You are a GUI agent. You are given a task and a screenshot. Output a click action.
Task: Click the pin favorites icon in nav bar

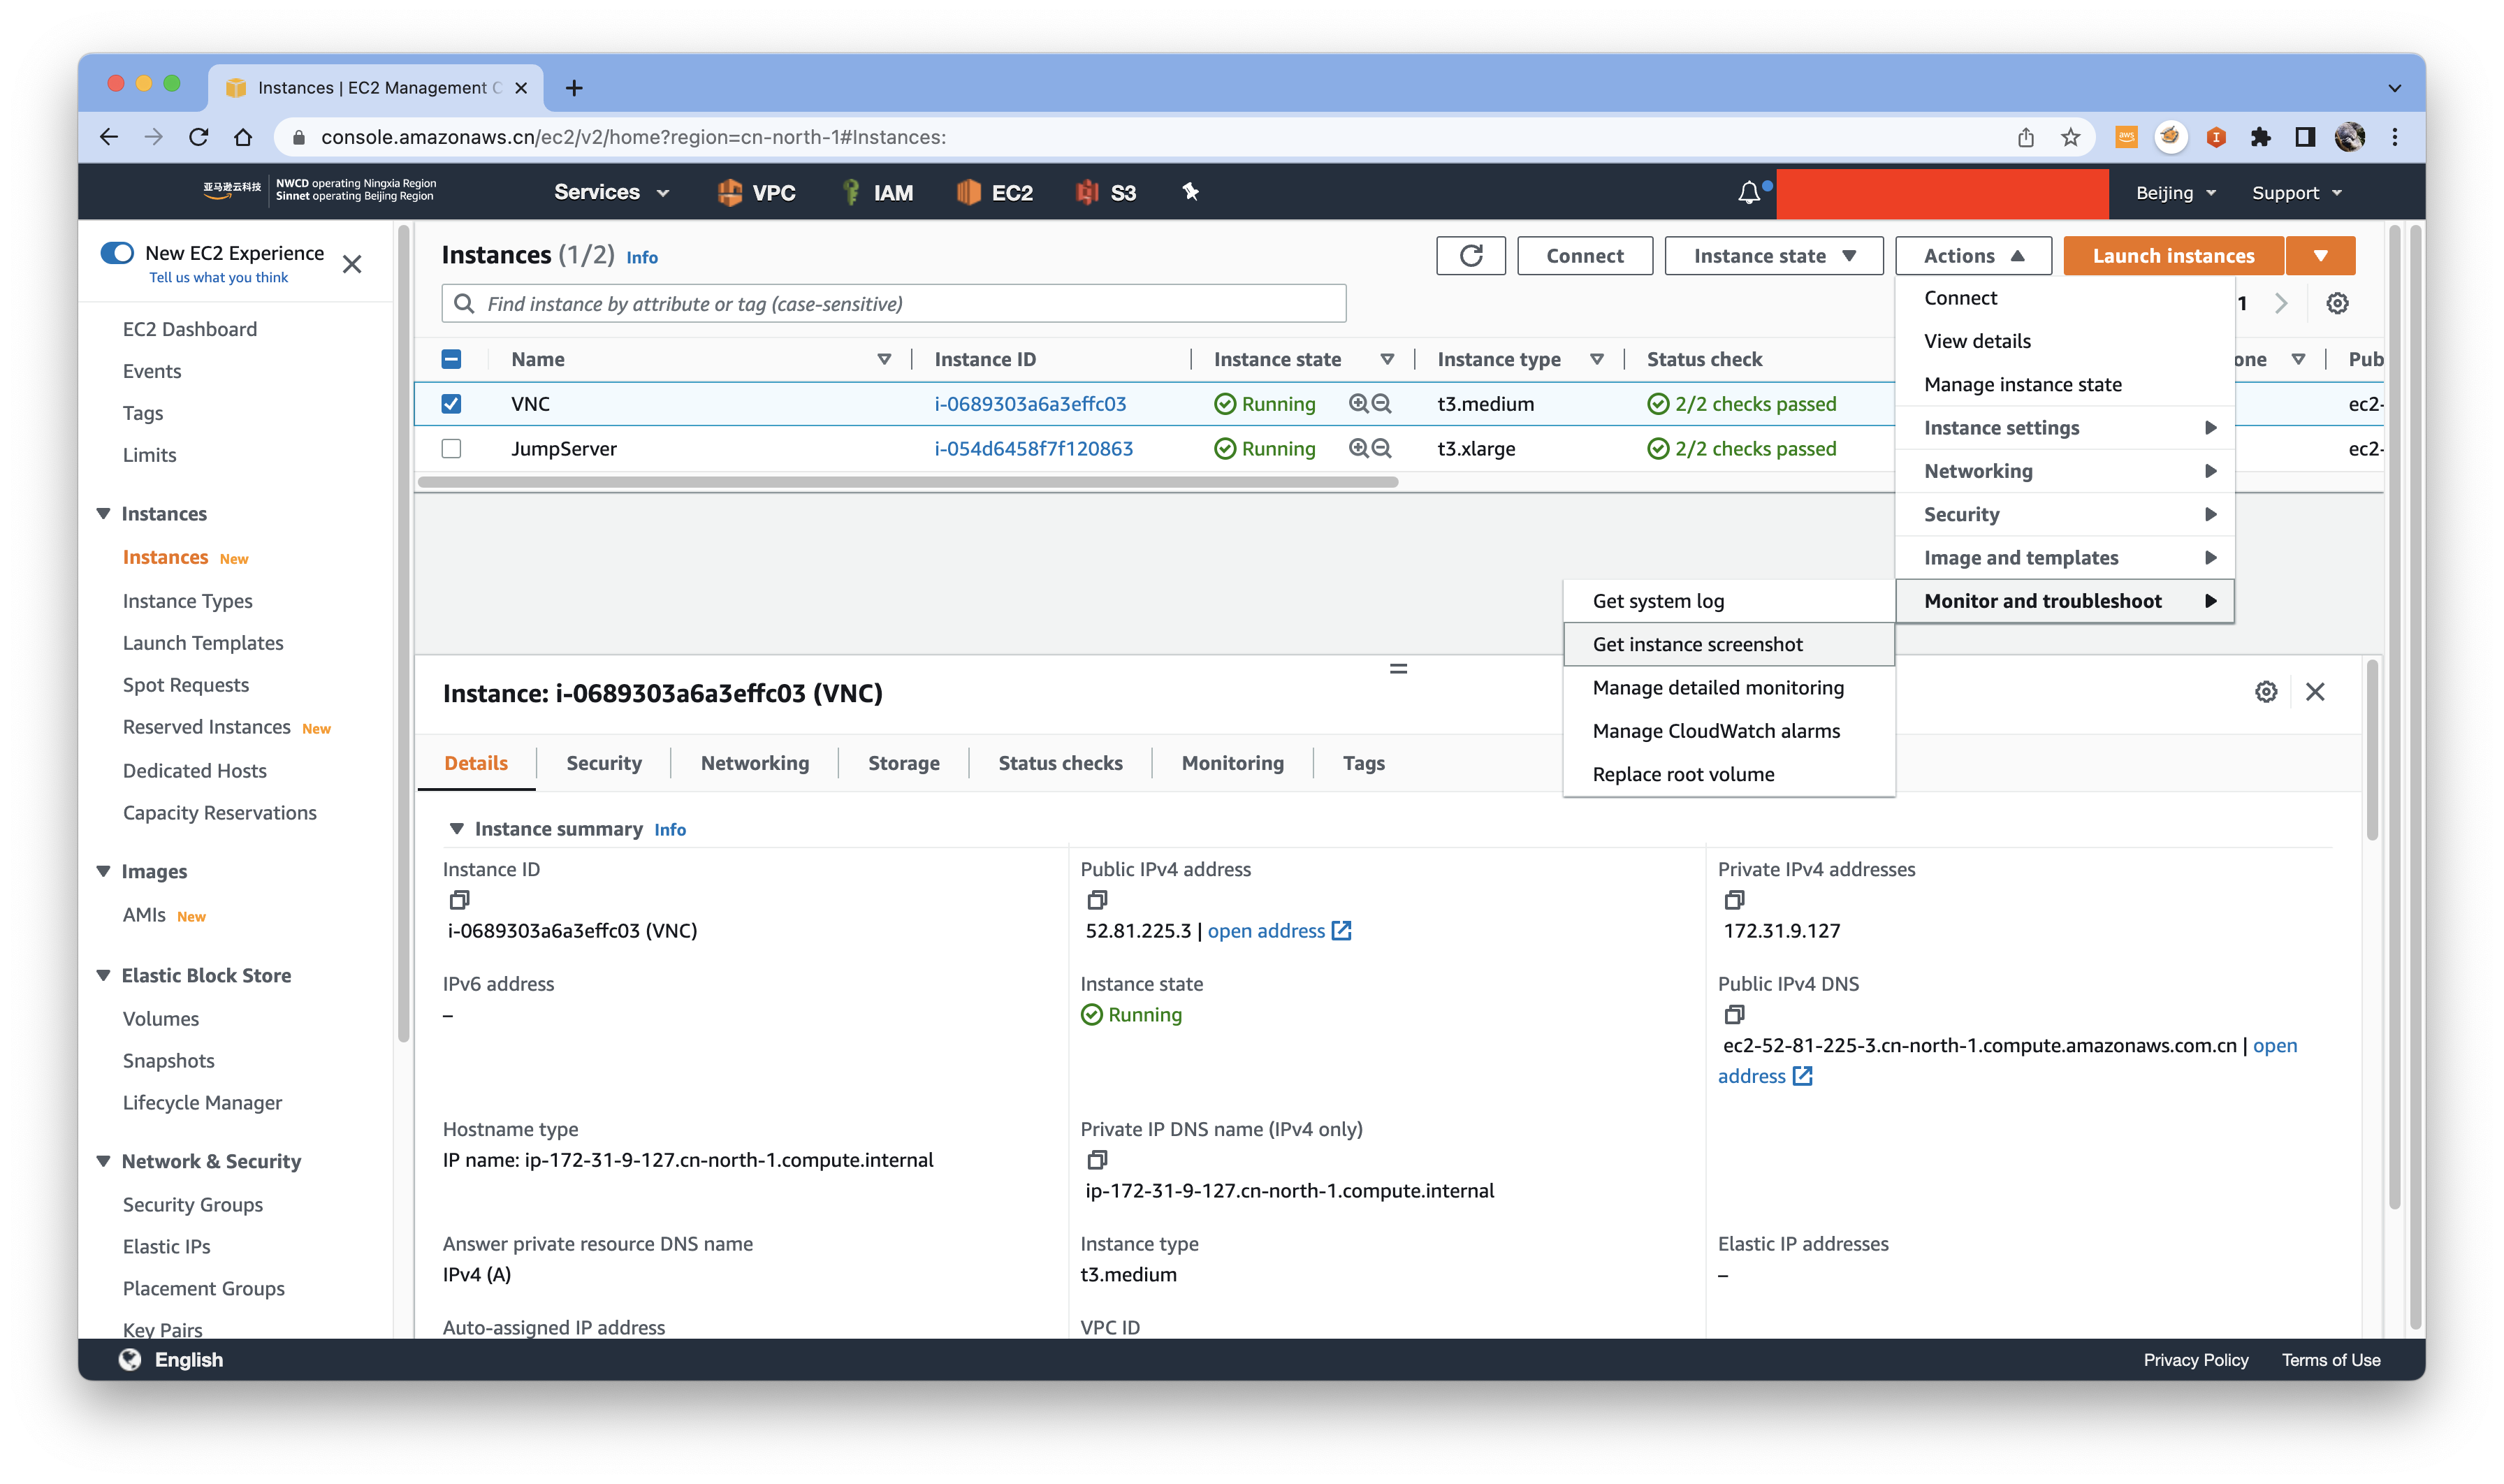1190,191
